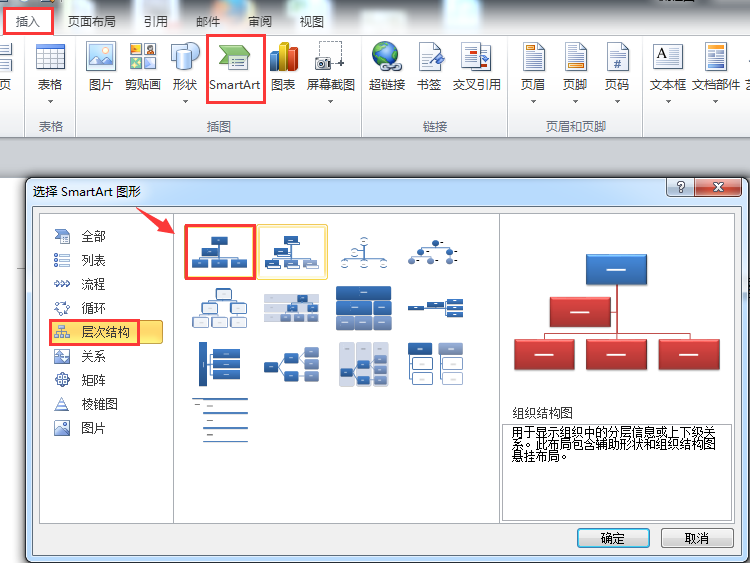750x563 pixels.
Task: Add a 书签 bookmark
Action: (x=429, y=67)
